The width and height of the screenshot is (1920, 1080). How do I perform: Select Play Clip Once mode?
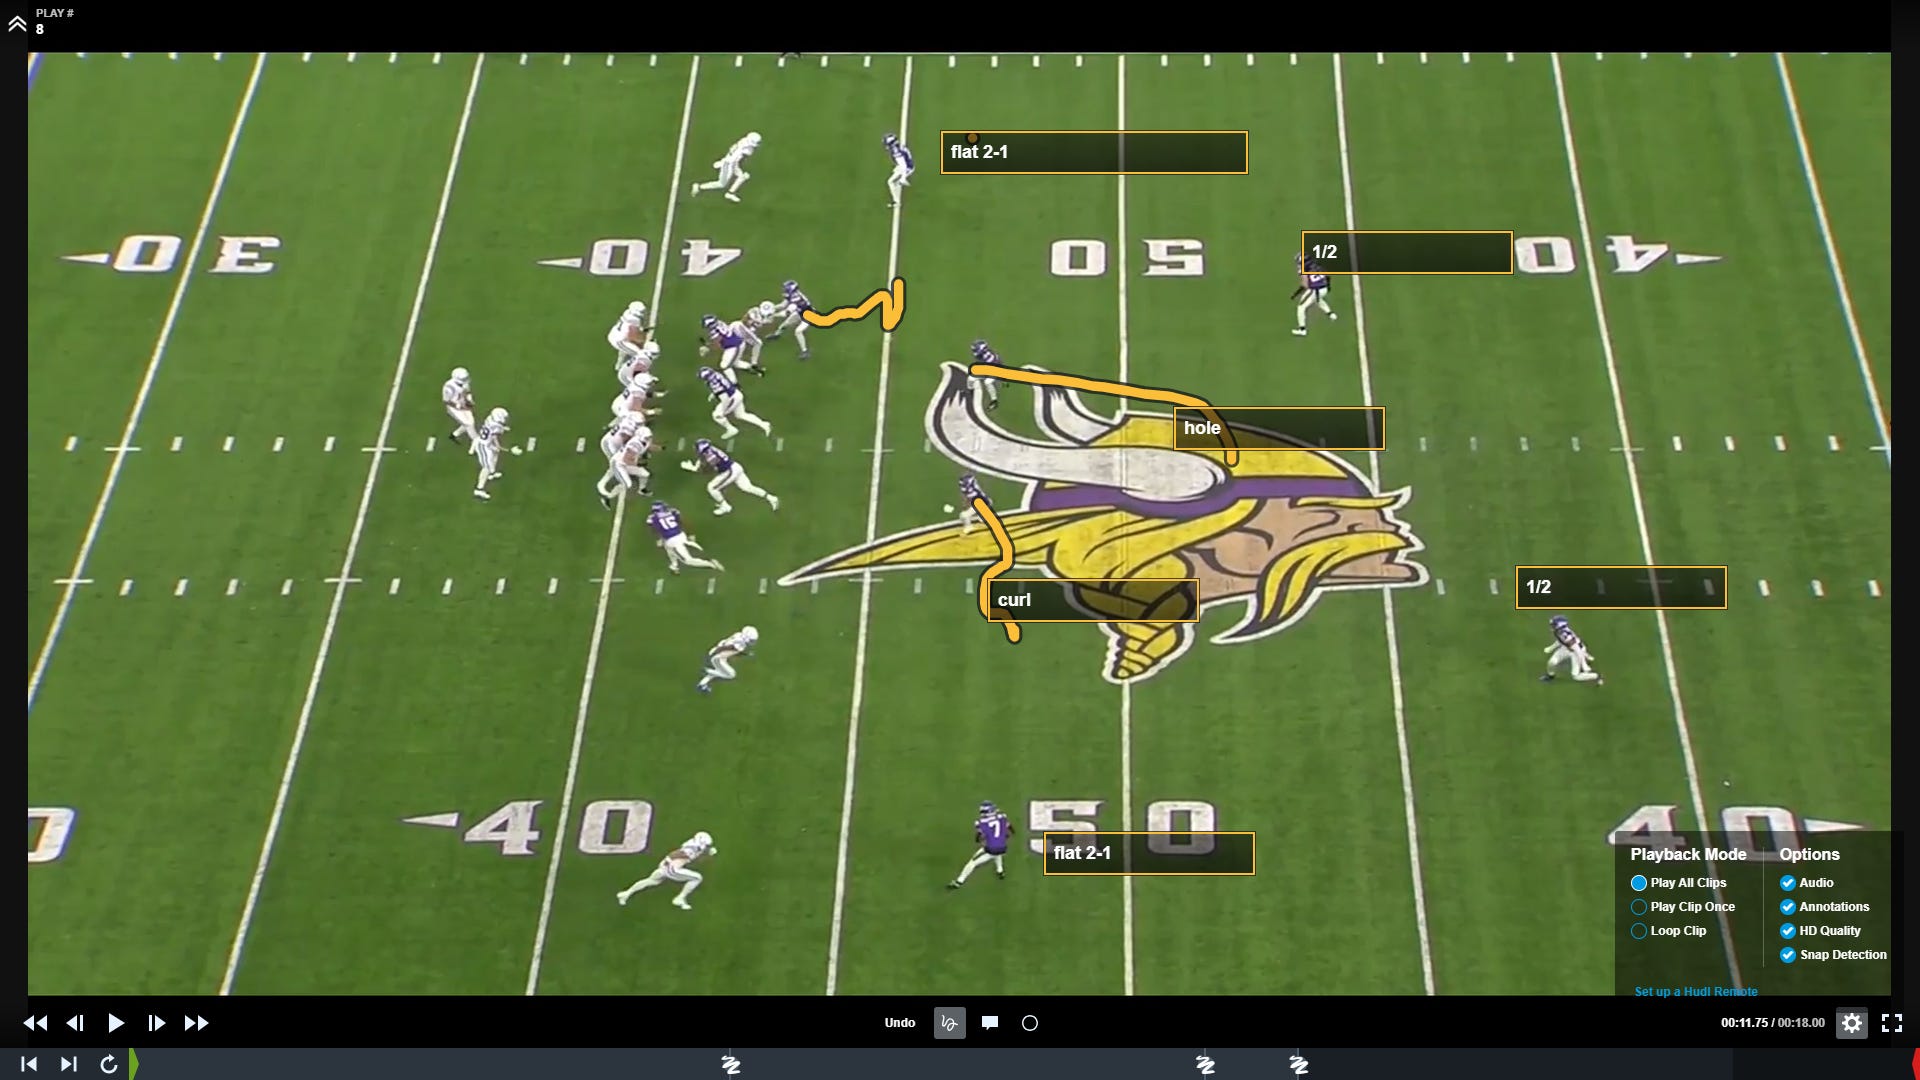[x=1684, y=907]
